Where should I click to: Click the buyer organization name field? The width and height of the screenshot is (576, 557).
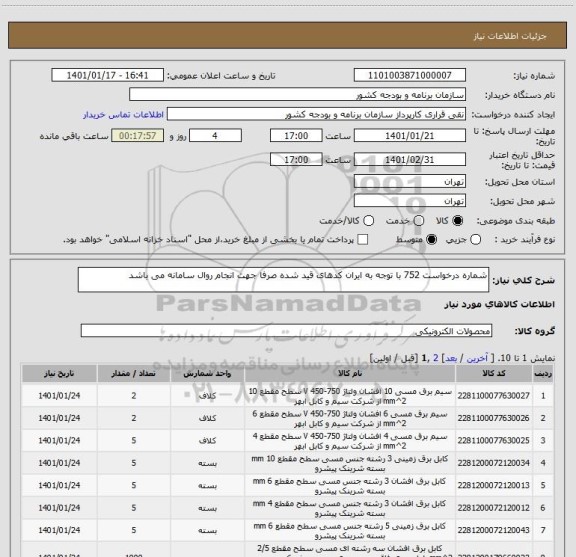click(x=298, y=95)
